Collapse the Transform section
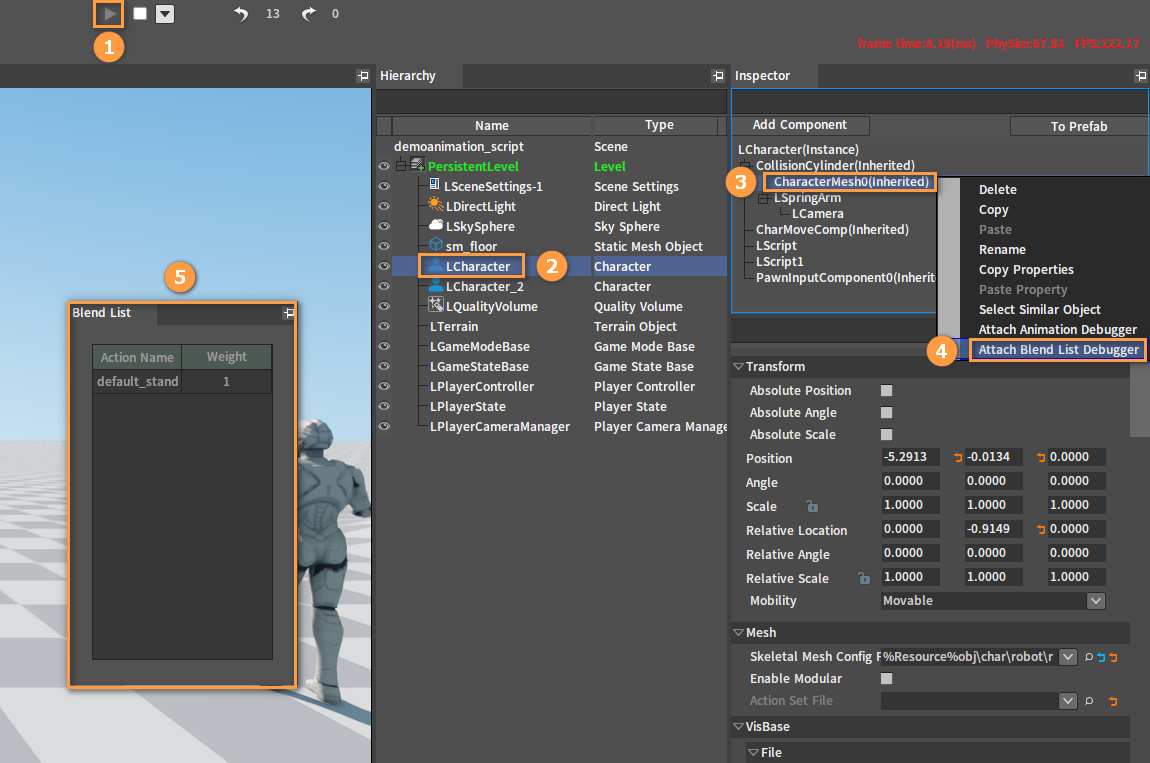The width and height of the screenshot is (1150, 763). pos(738,367)
